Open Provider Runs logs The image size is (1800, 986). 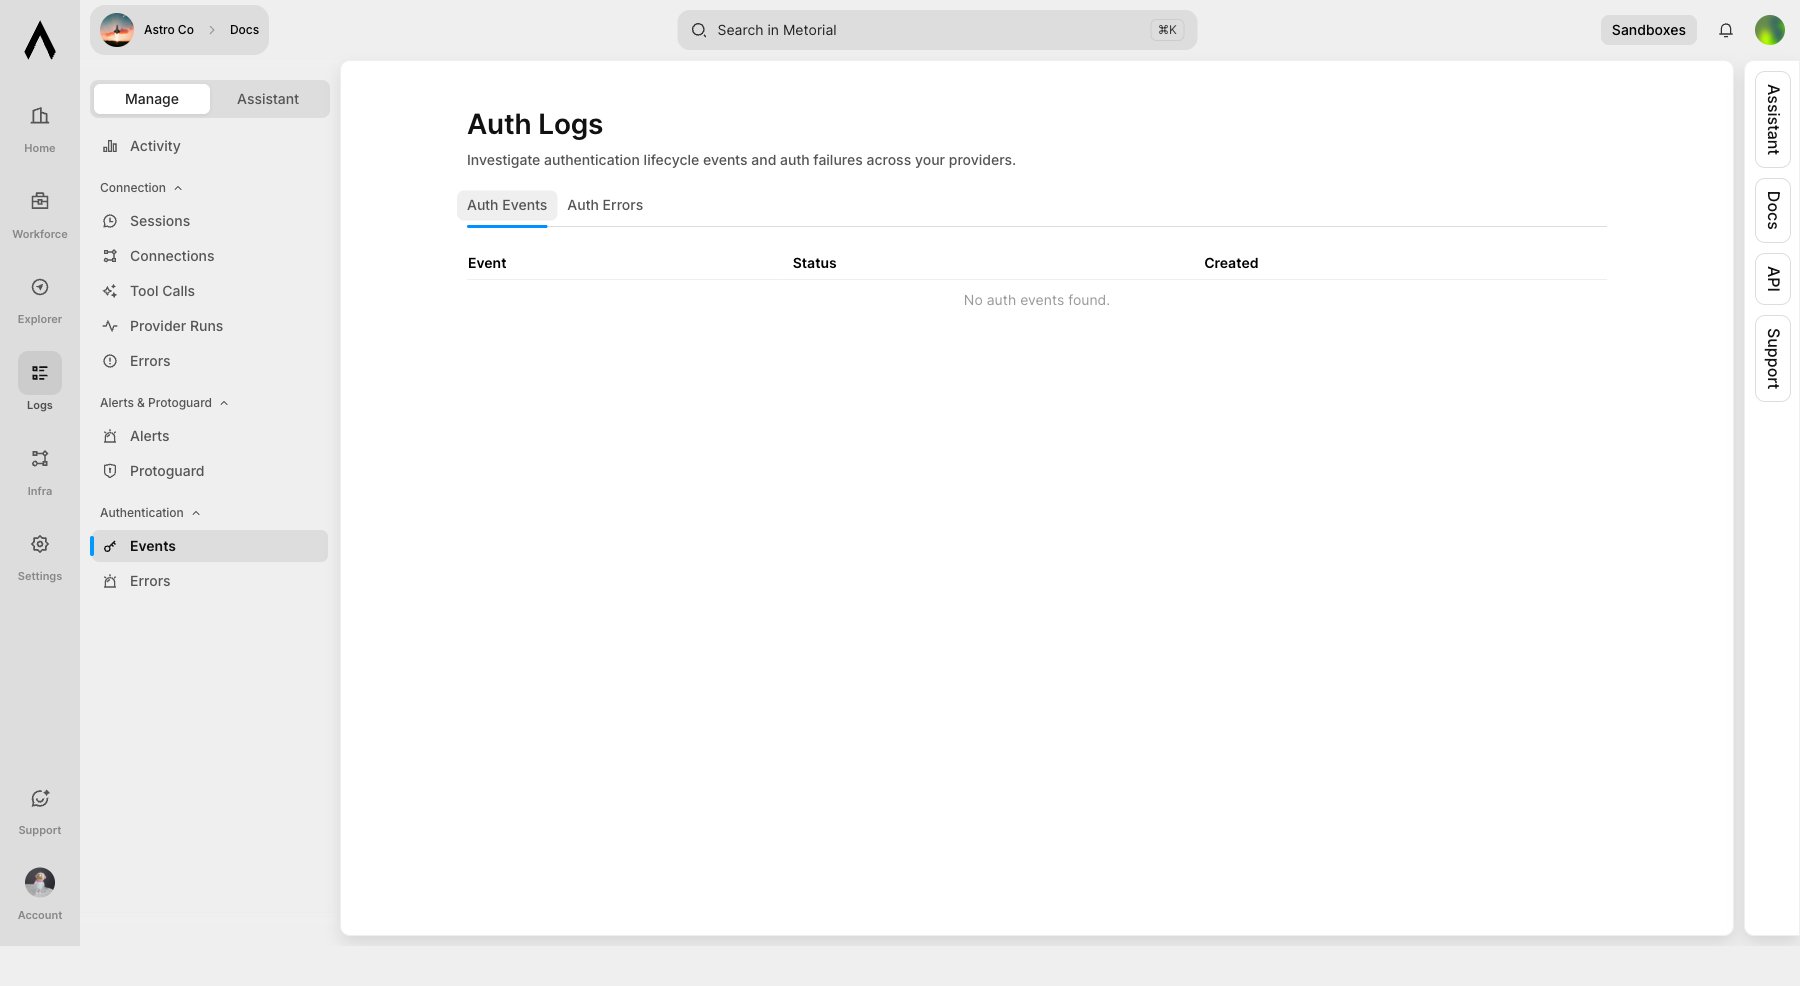209,326
